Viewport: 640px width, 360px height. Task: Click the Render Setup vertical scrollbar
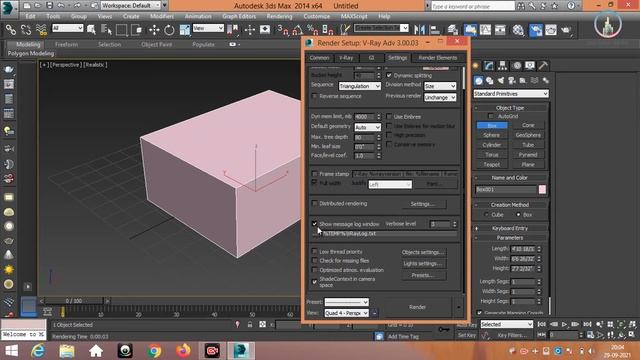464,78
